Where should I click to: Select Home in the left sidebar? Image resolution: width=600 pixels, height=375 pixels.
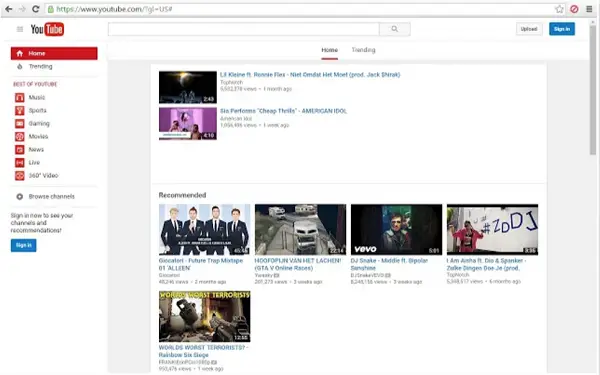click(54, 54)
